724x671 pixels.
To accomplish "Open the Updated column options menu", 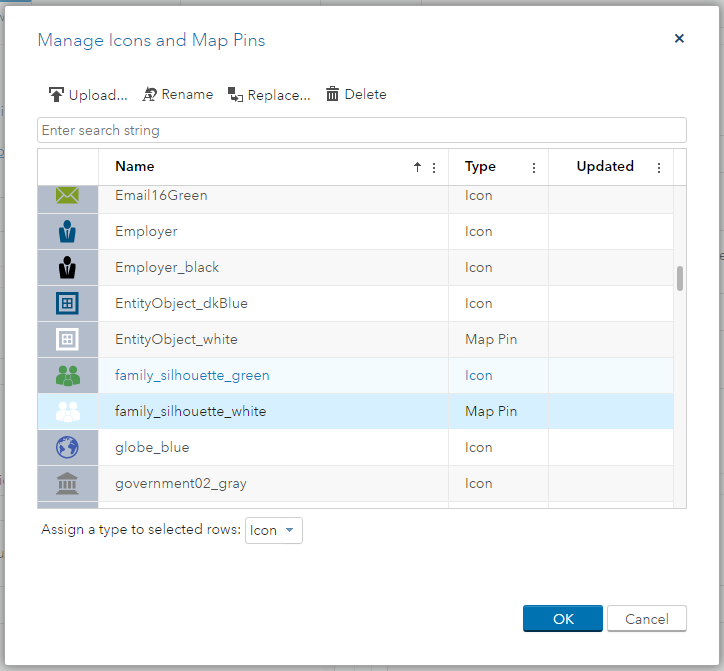I will [x=659, y=168].
